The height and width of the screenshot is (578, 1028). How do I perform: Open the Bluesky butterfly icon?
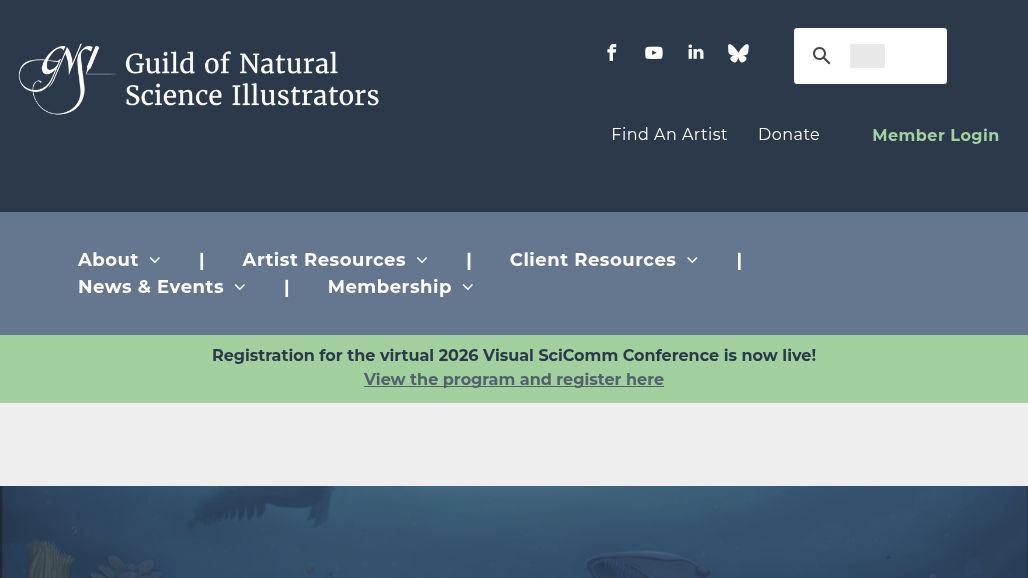point(738,53)
